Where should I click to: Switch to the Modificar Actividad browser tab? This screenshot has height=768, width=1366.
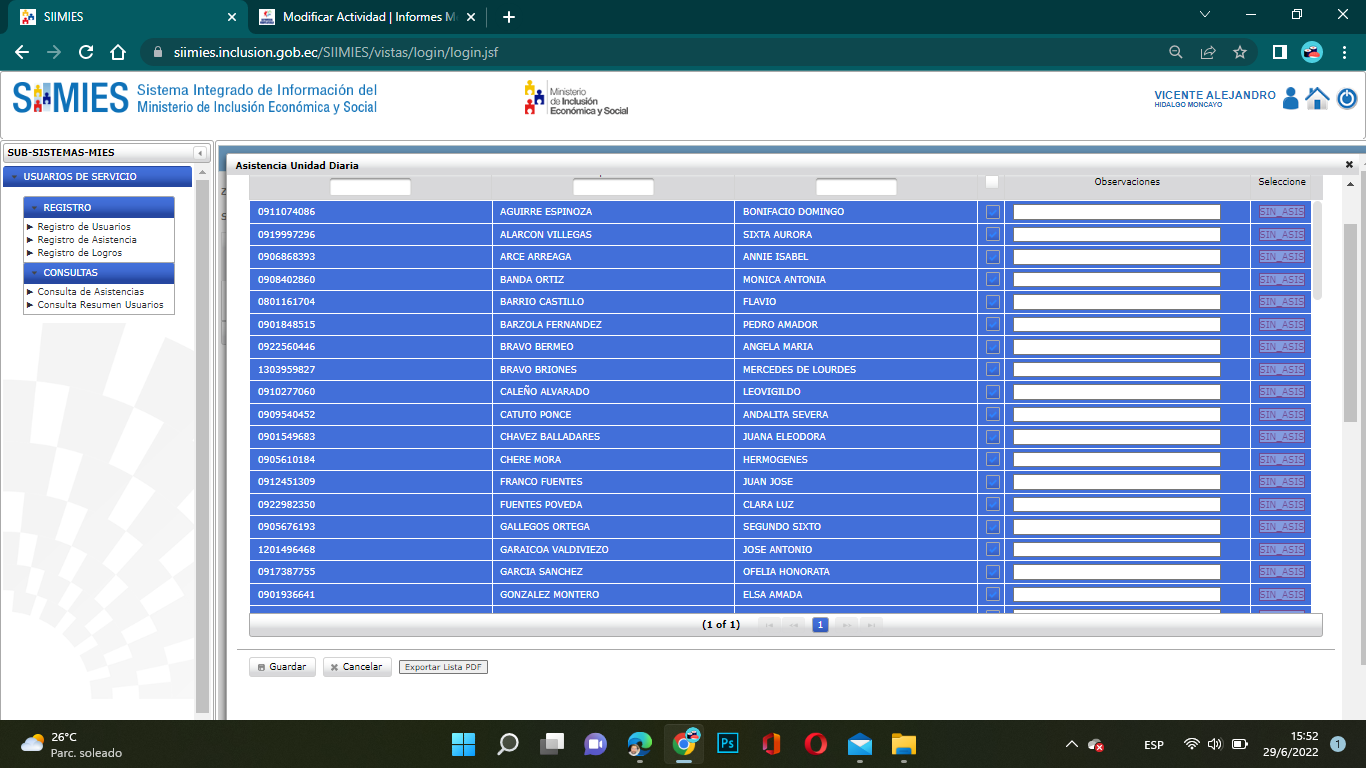(363, 17)
